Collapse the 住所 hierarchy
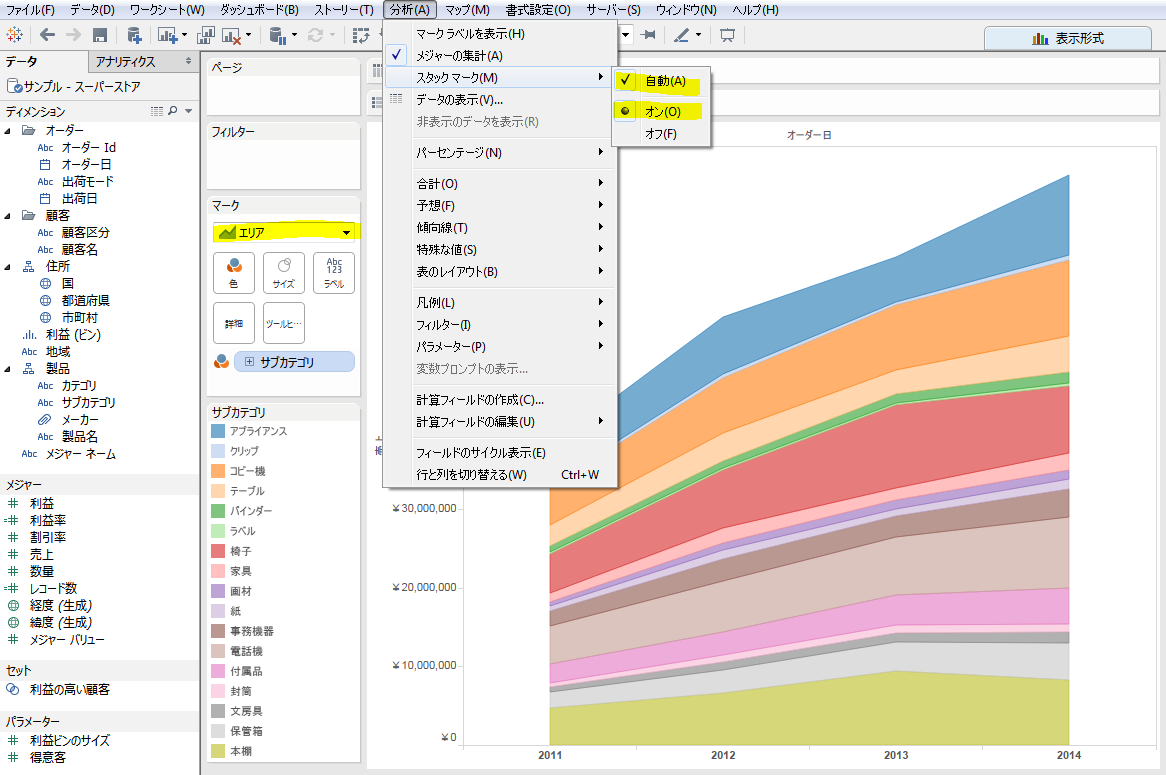Screen dimensions: 1166x775 (8, 266)
